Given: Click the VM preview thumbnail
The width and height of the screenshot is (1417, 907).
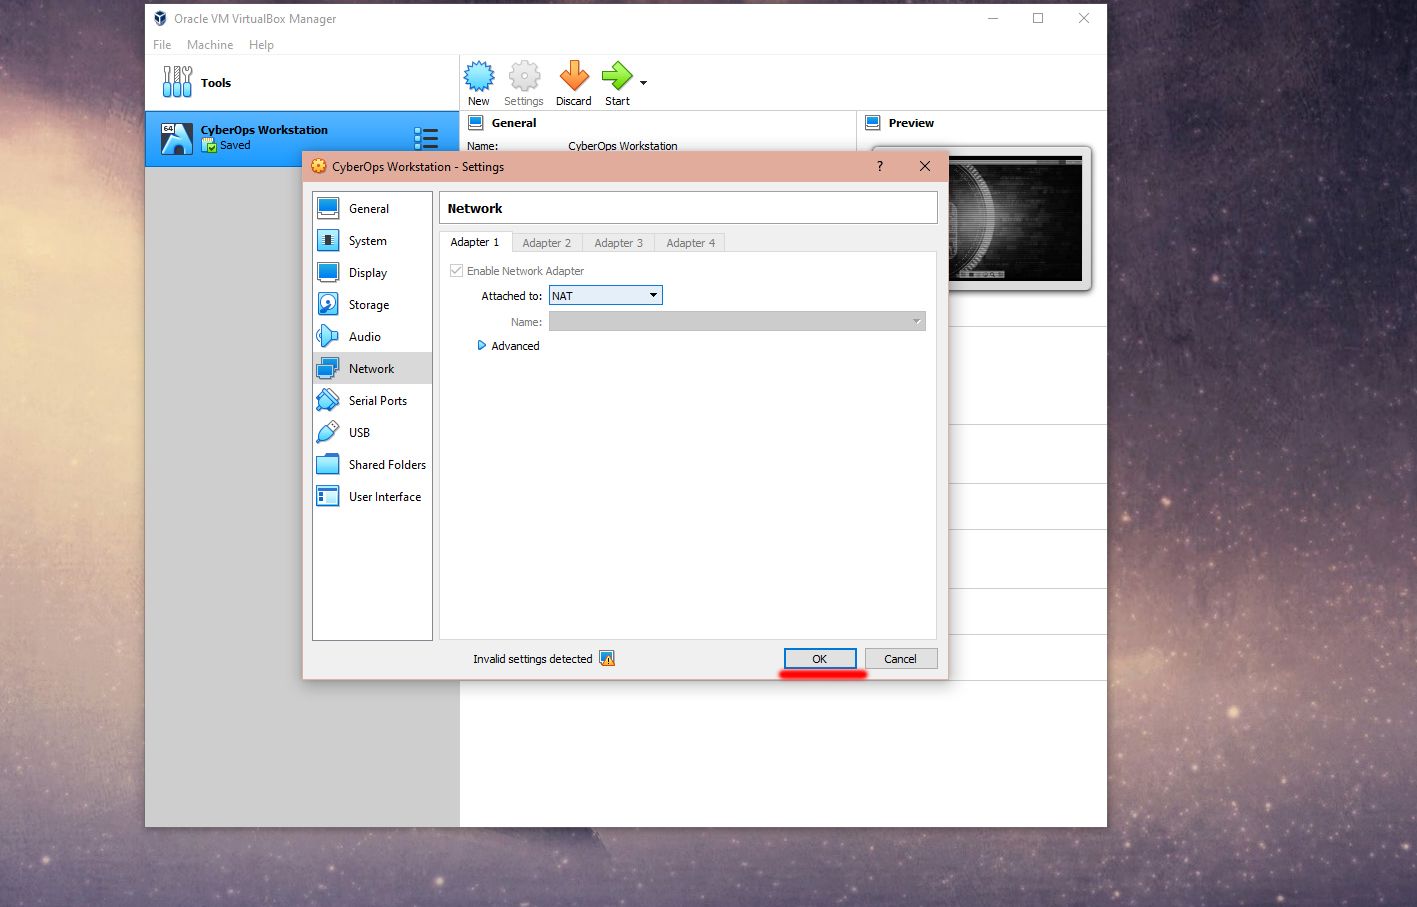Looking at the screenshot, I should tap(1015, 219).
